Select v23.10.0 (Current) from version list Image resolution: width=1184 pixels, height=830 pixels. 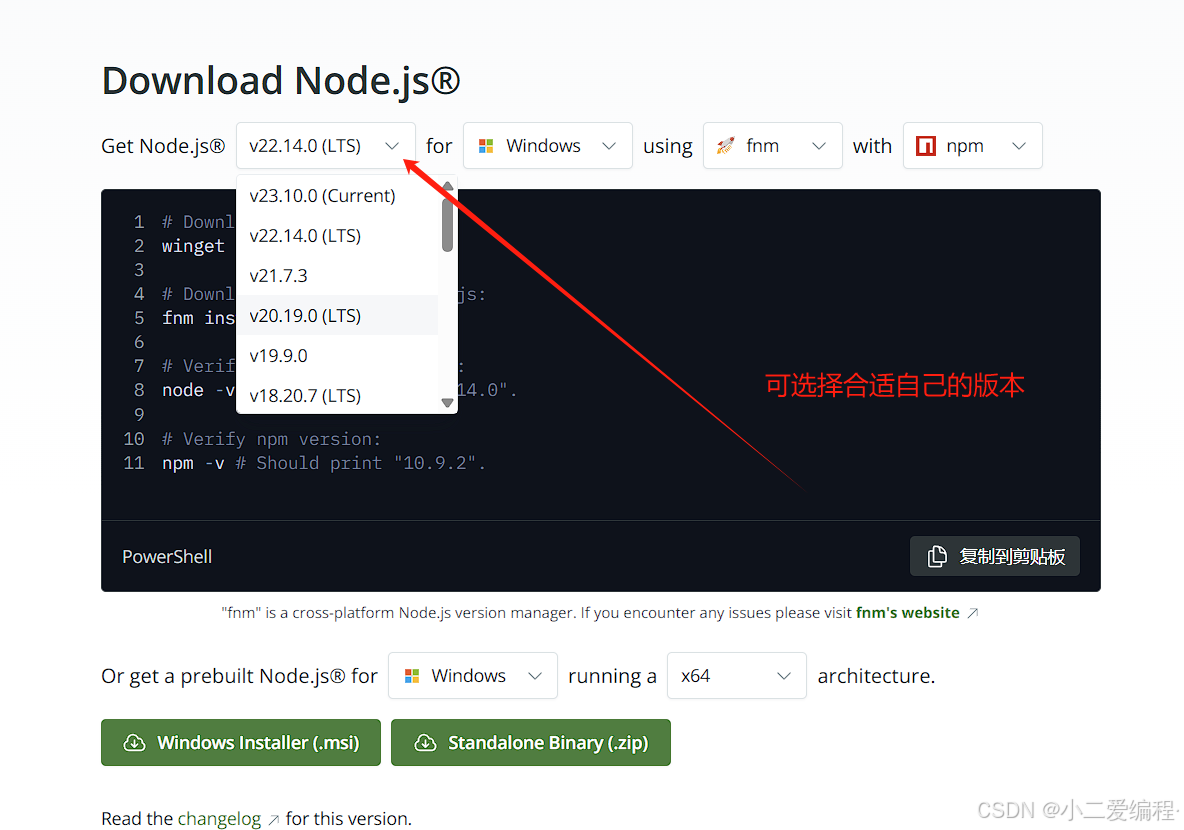click(x=338, y=196)
